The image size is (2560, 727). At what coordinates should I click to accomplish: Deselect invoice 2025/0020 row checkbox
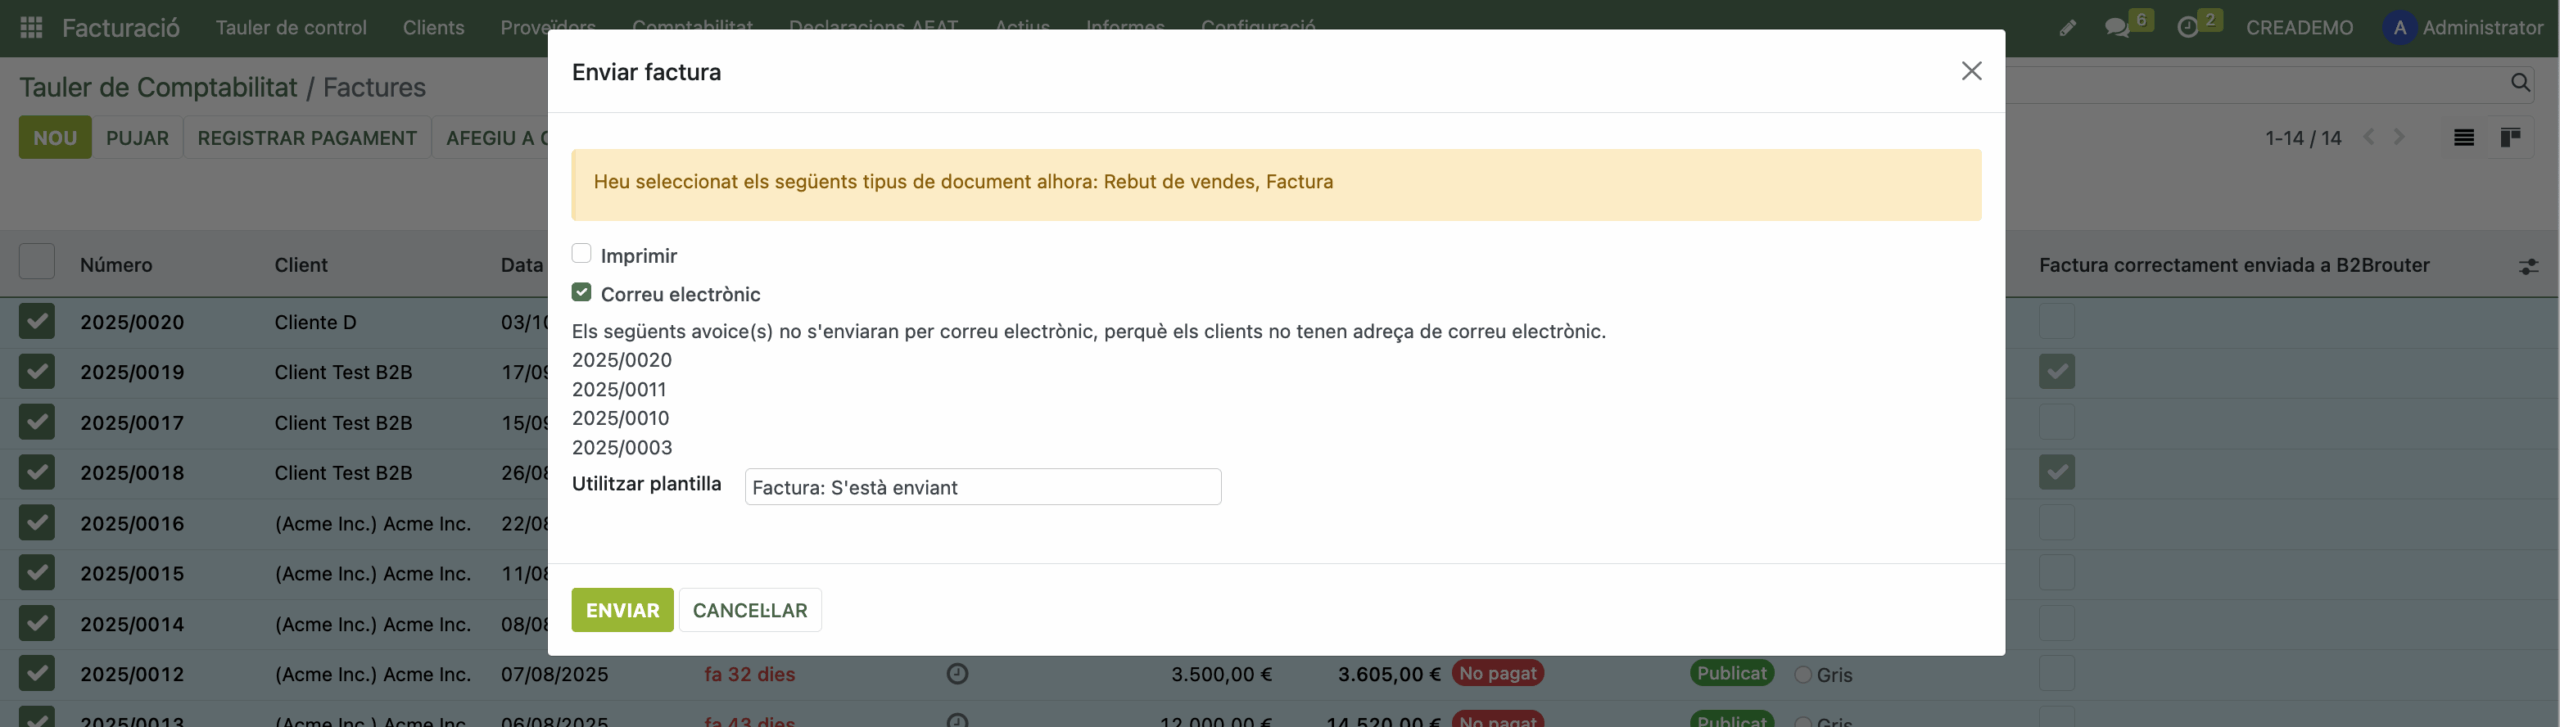(37, 322)
